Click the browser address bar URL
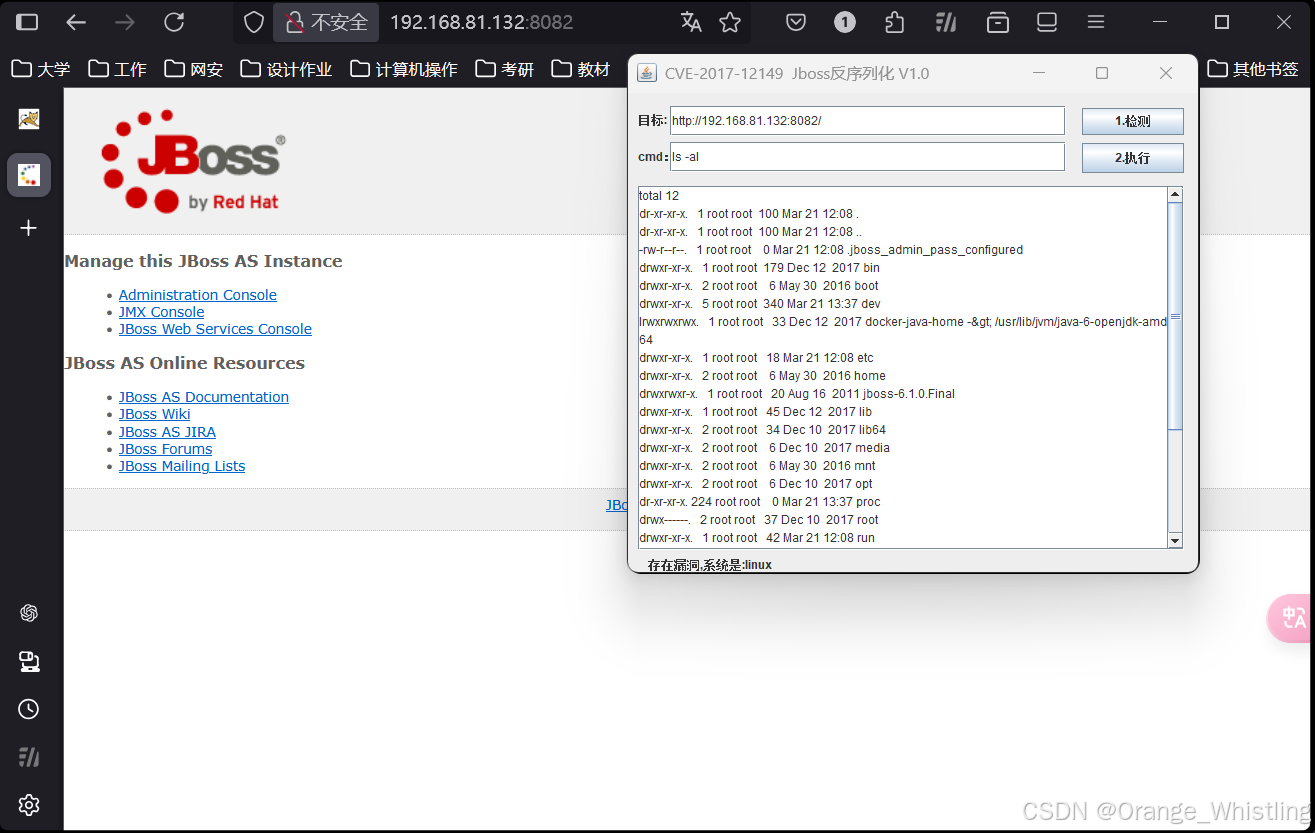The height and width of the screenshot is (833, 1315). [481, 22]
